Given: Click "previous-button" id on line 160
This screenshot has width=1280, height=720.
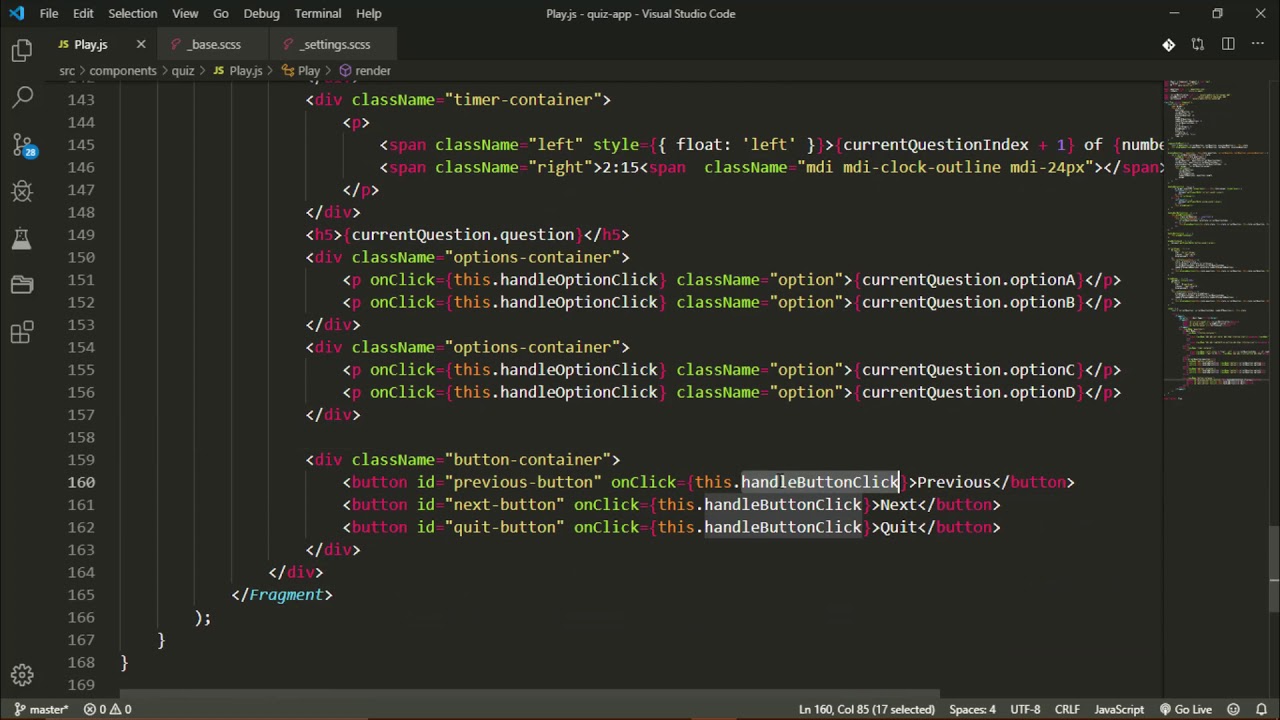Looking at the screenshot, I should pos(523,482).
